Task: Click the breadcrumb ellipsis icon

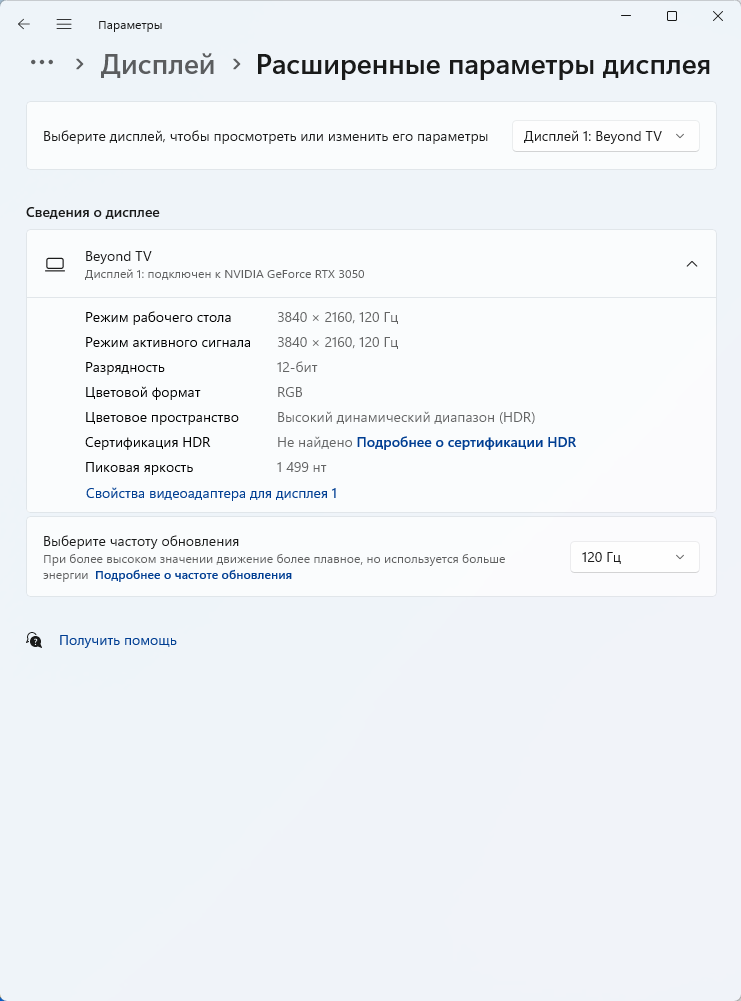Action: pos(42,63)
